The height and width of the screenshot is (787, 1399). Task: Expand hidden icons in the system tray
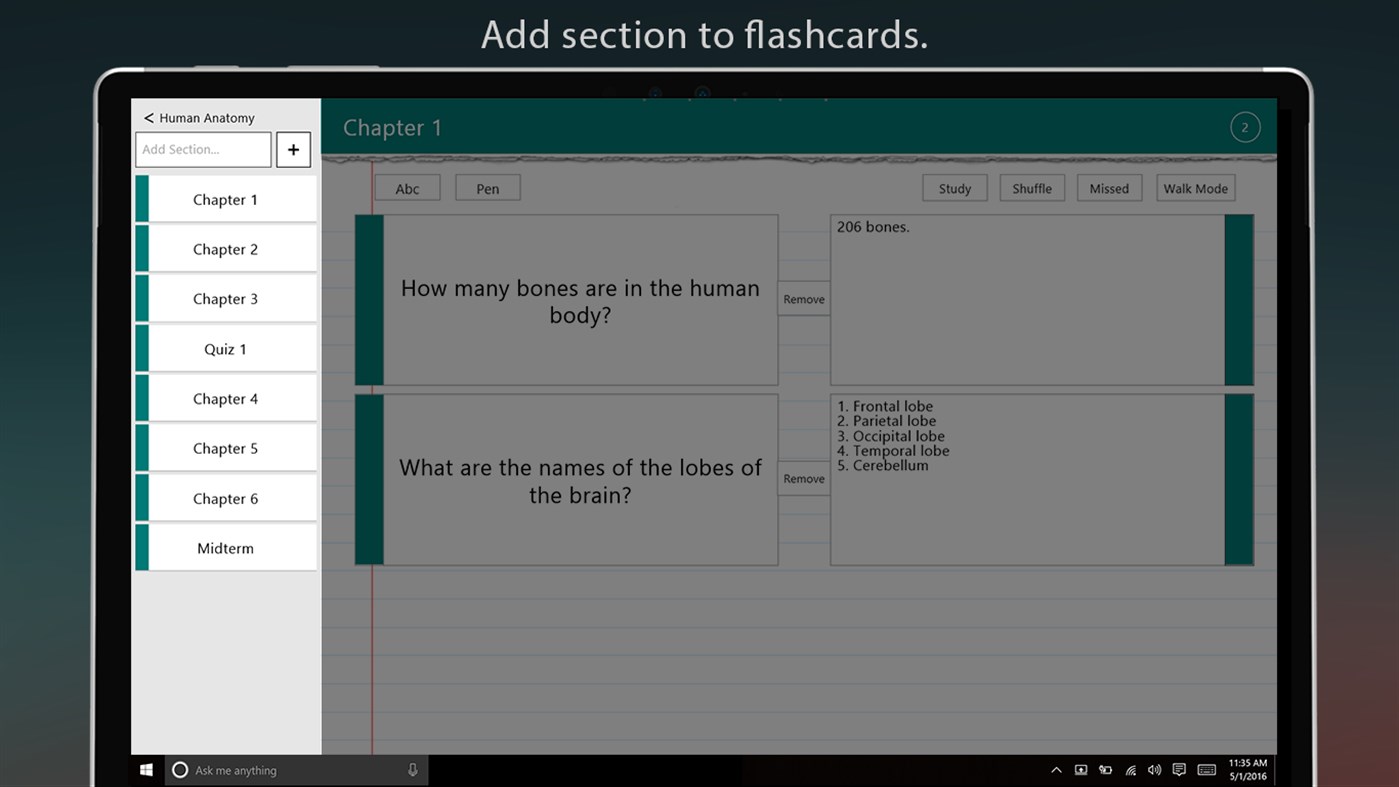click(1056, 770)
